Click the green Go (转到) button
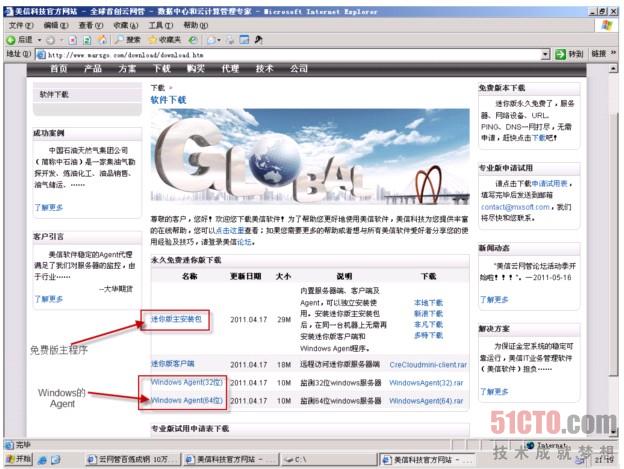624x469 pixels. pyautogui.click(x=569, y=54)
